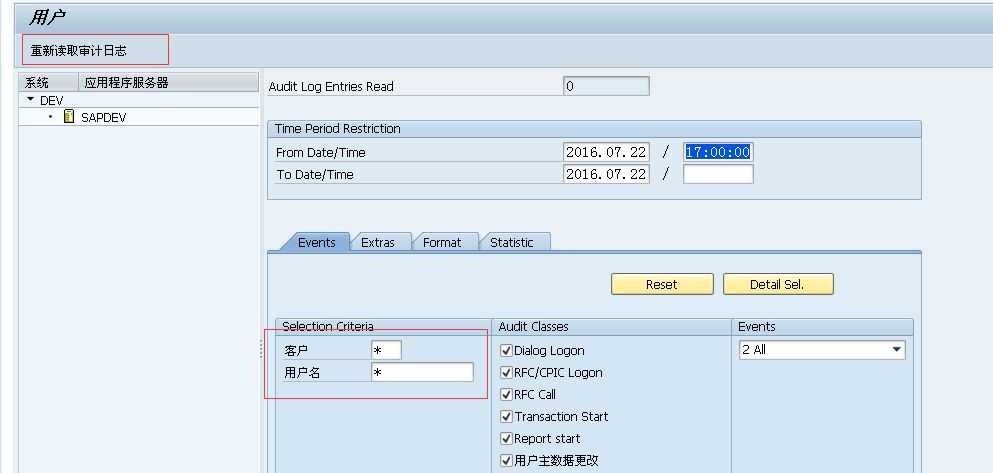Open the Statistic tab
The height and width of the screenshot is (473, 993).
[512, 242]
